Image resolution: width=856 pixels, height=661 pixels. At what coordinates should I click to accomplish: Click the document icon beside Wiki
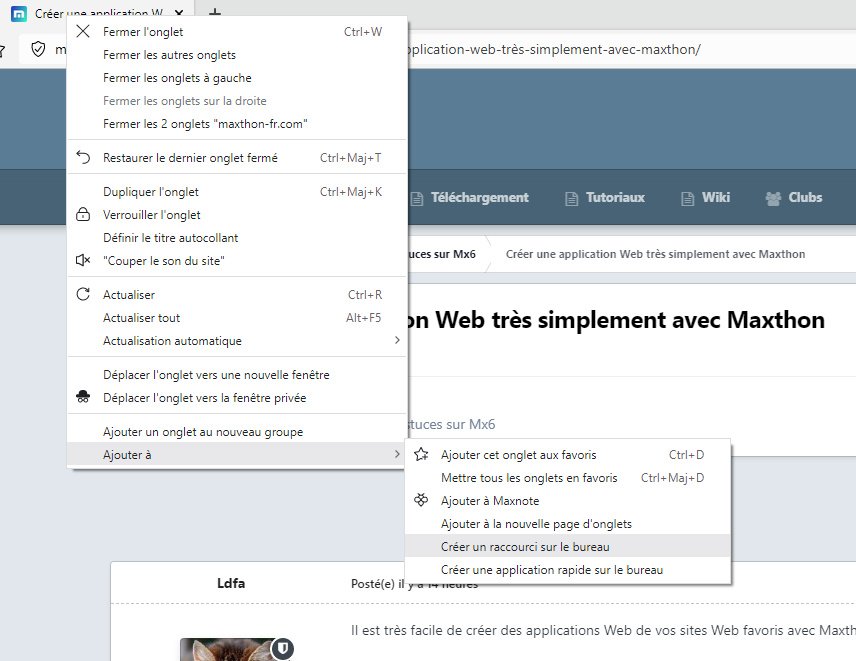pos(687,199)
